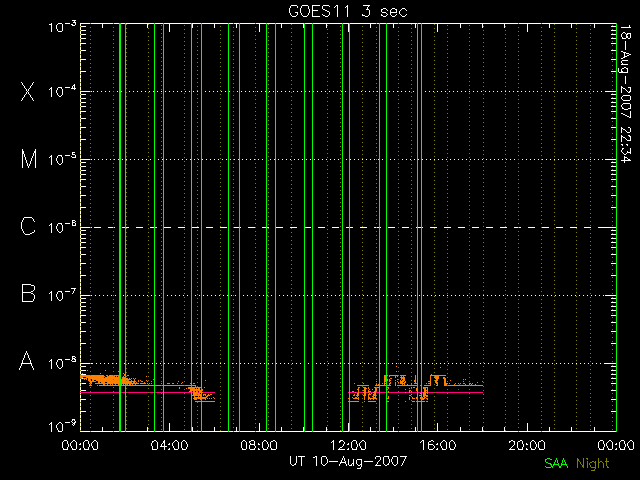640x480 pixels.
Task: Click the 20:00 time axis label
Action: [x=527, y=445]
